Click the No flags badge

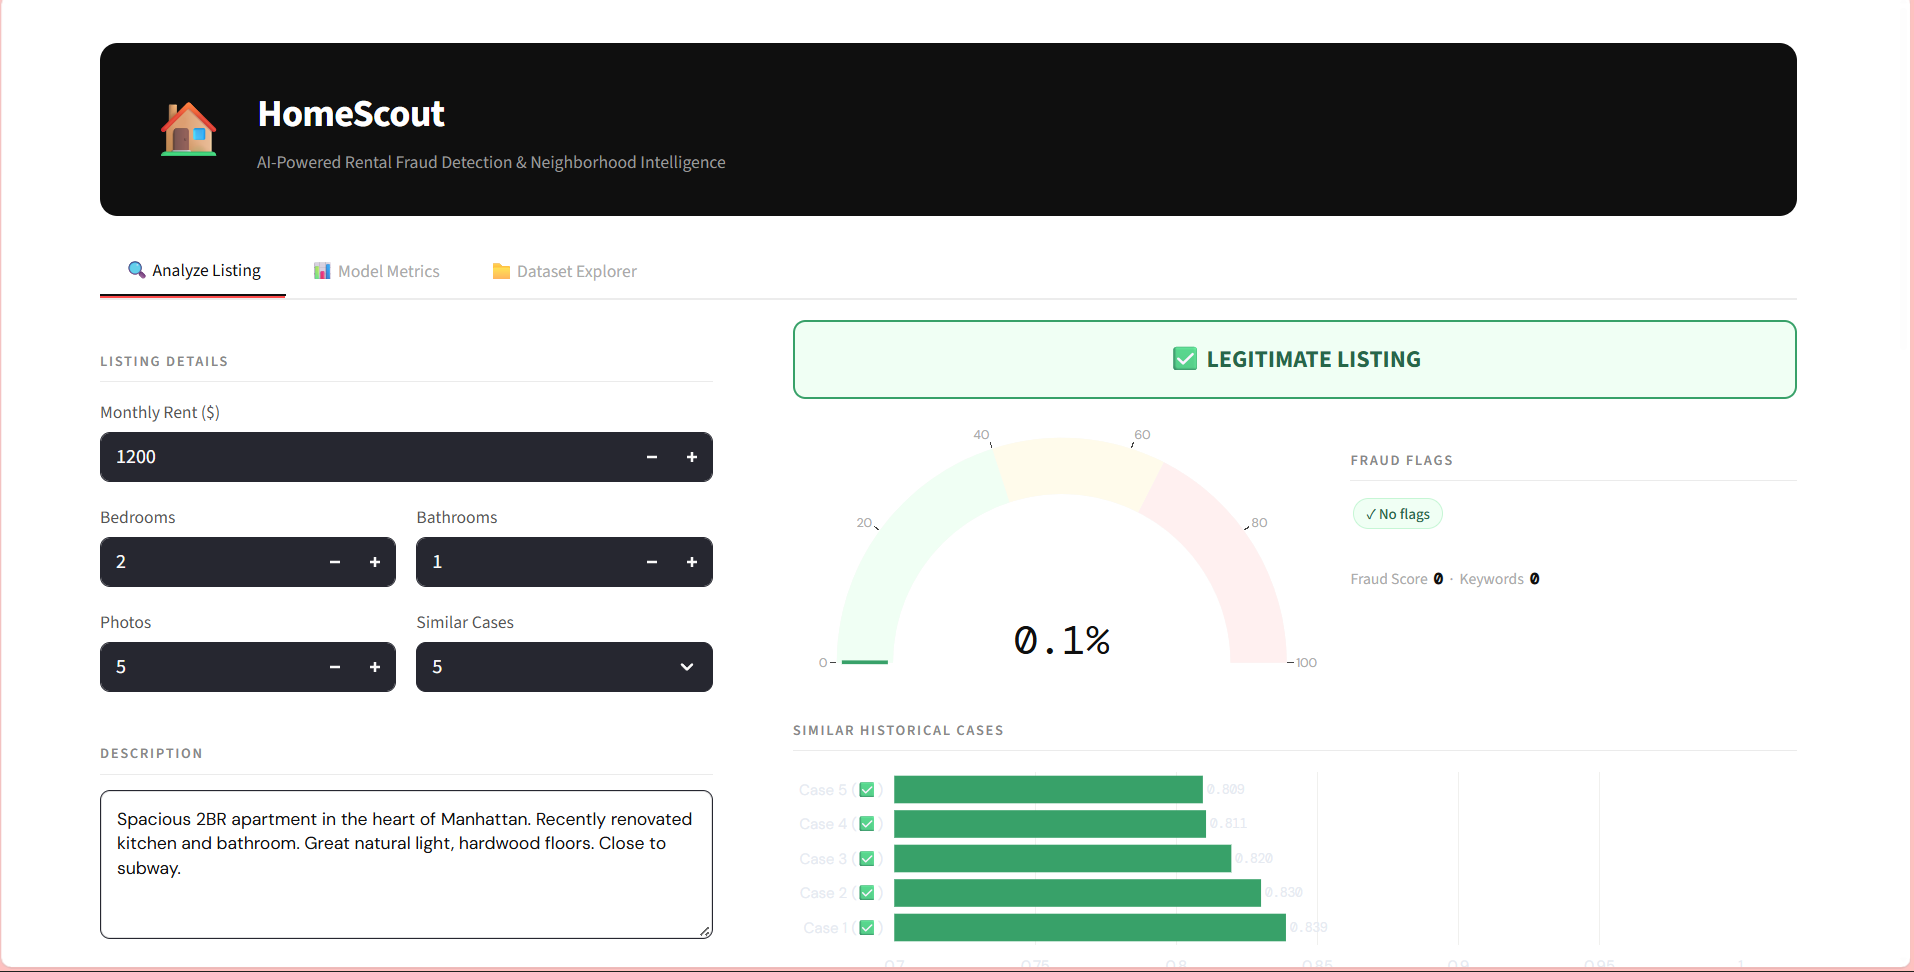(1397, 513)
